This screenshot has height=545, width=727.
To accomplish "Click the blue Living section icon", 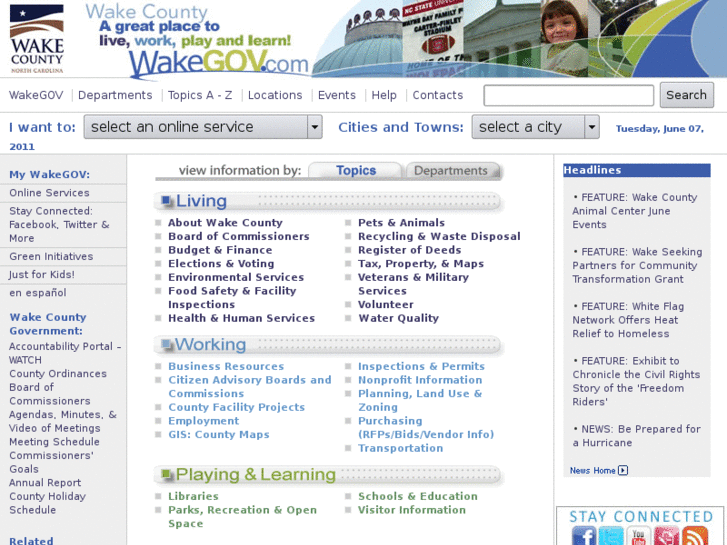I will (x=166, y=200).
